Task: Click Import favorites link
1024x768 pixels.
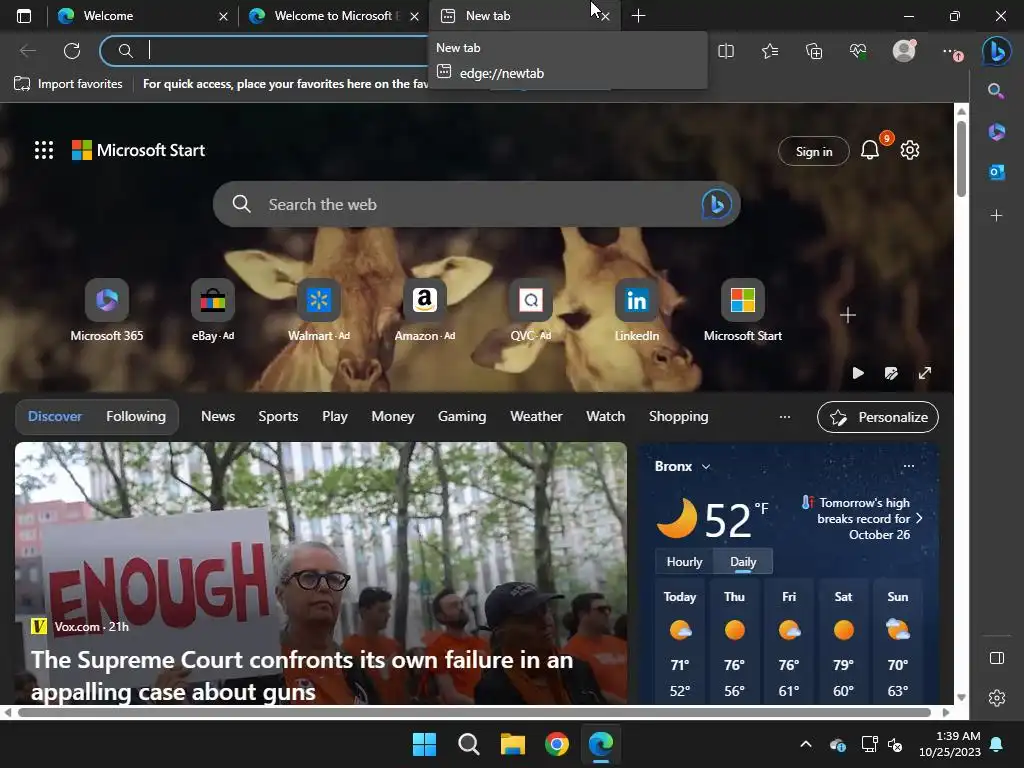Action: coord(68,84)
